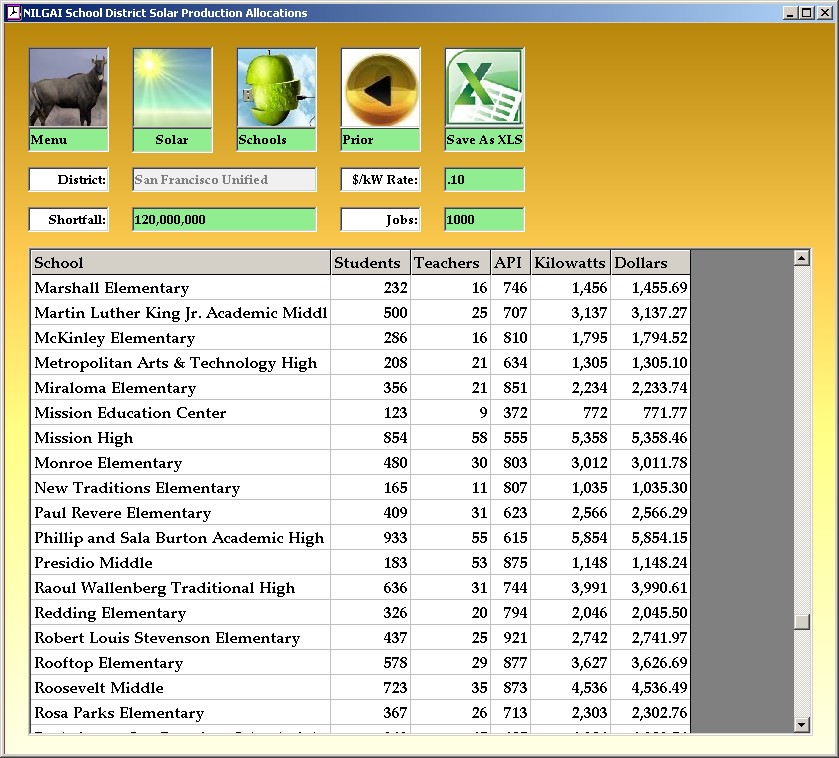Select the Mission High school row
The width and height of the screenshot is (839, 758).
coord(180,438)
